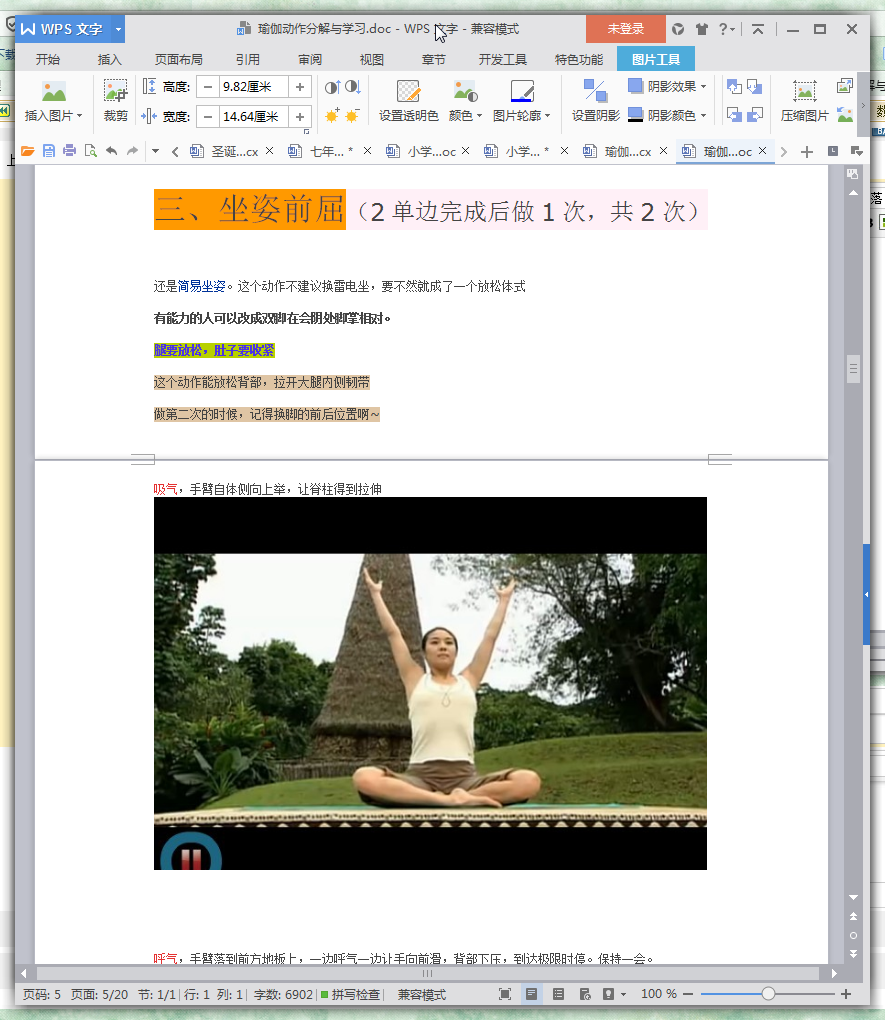Nudge shadow right

point(755,115)
